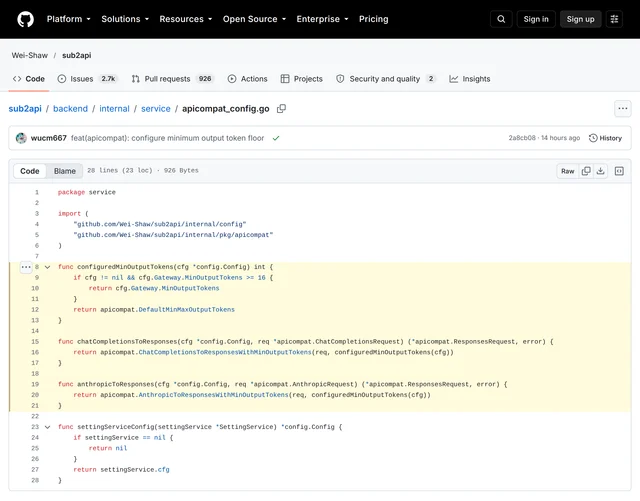
Task: Click the "package service" line
Action: [87, 192]
